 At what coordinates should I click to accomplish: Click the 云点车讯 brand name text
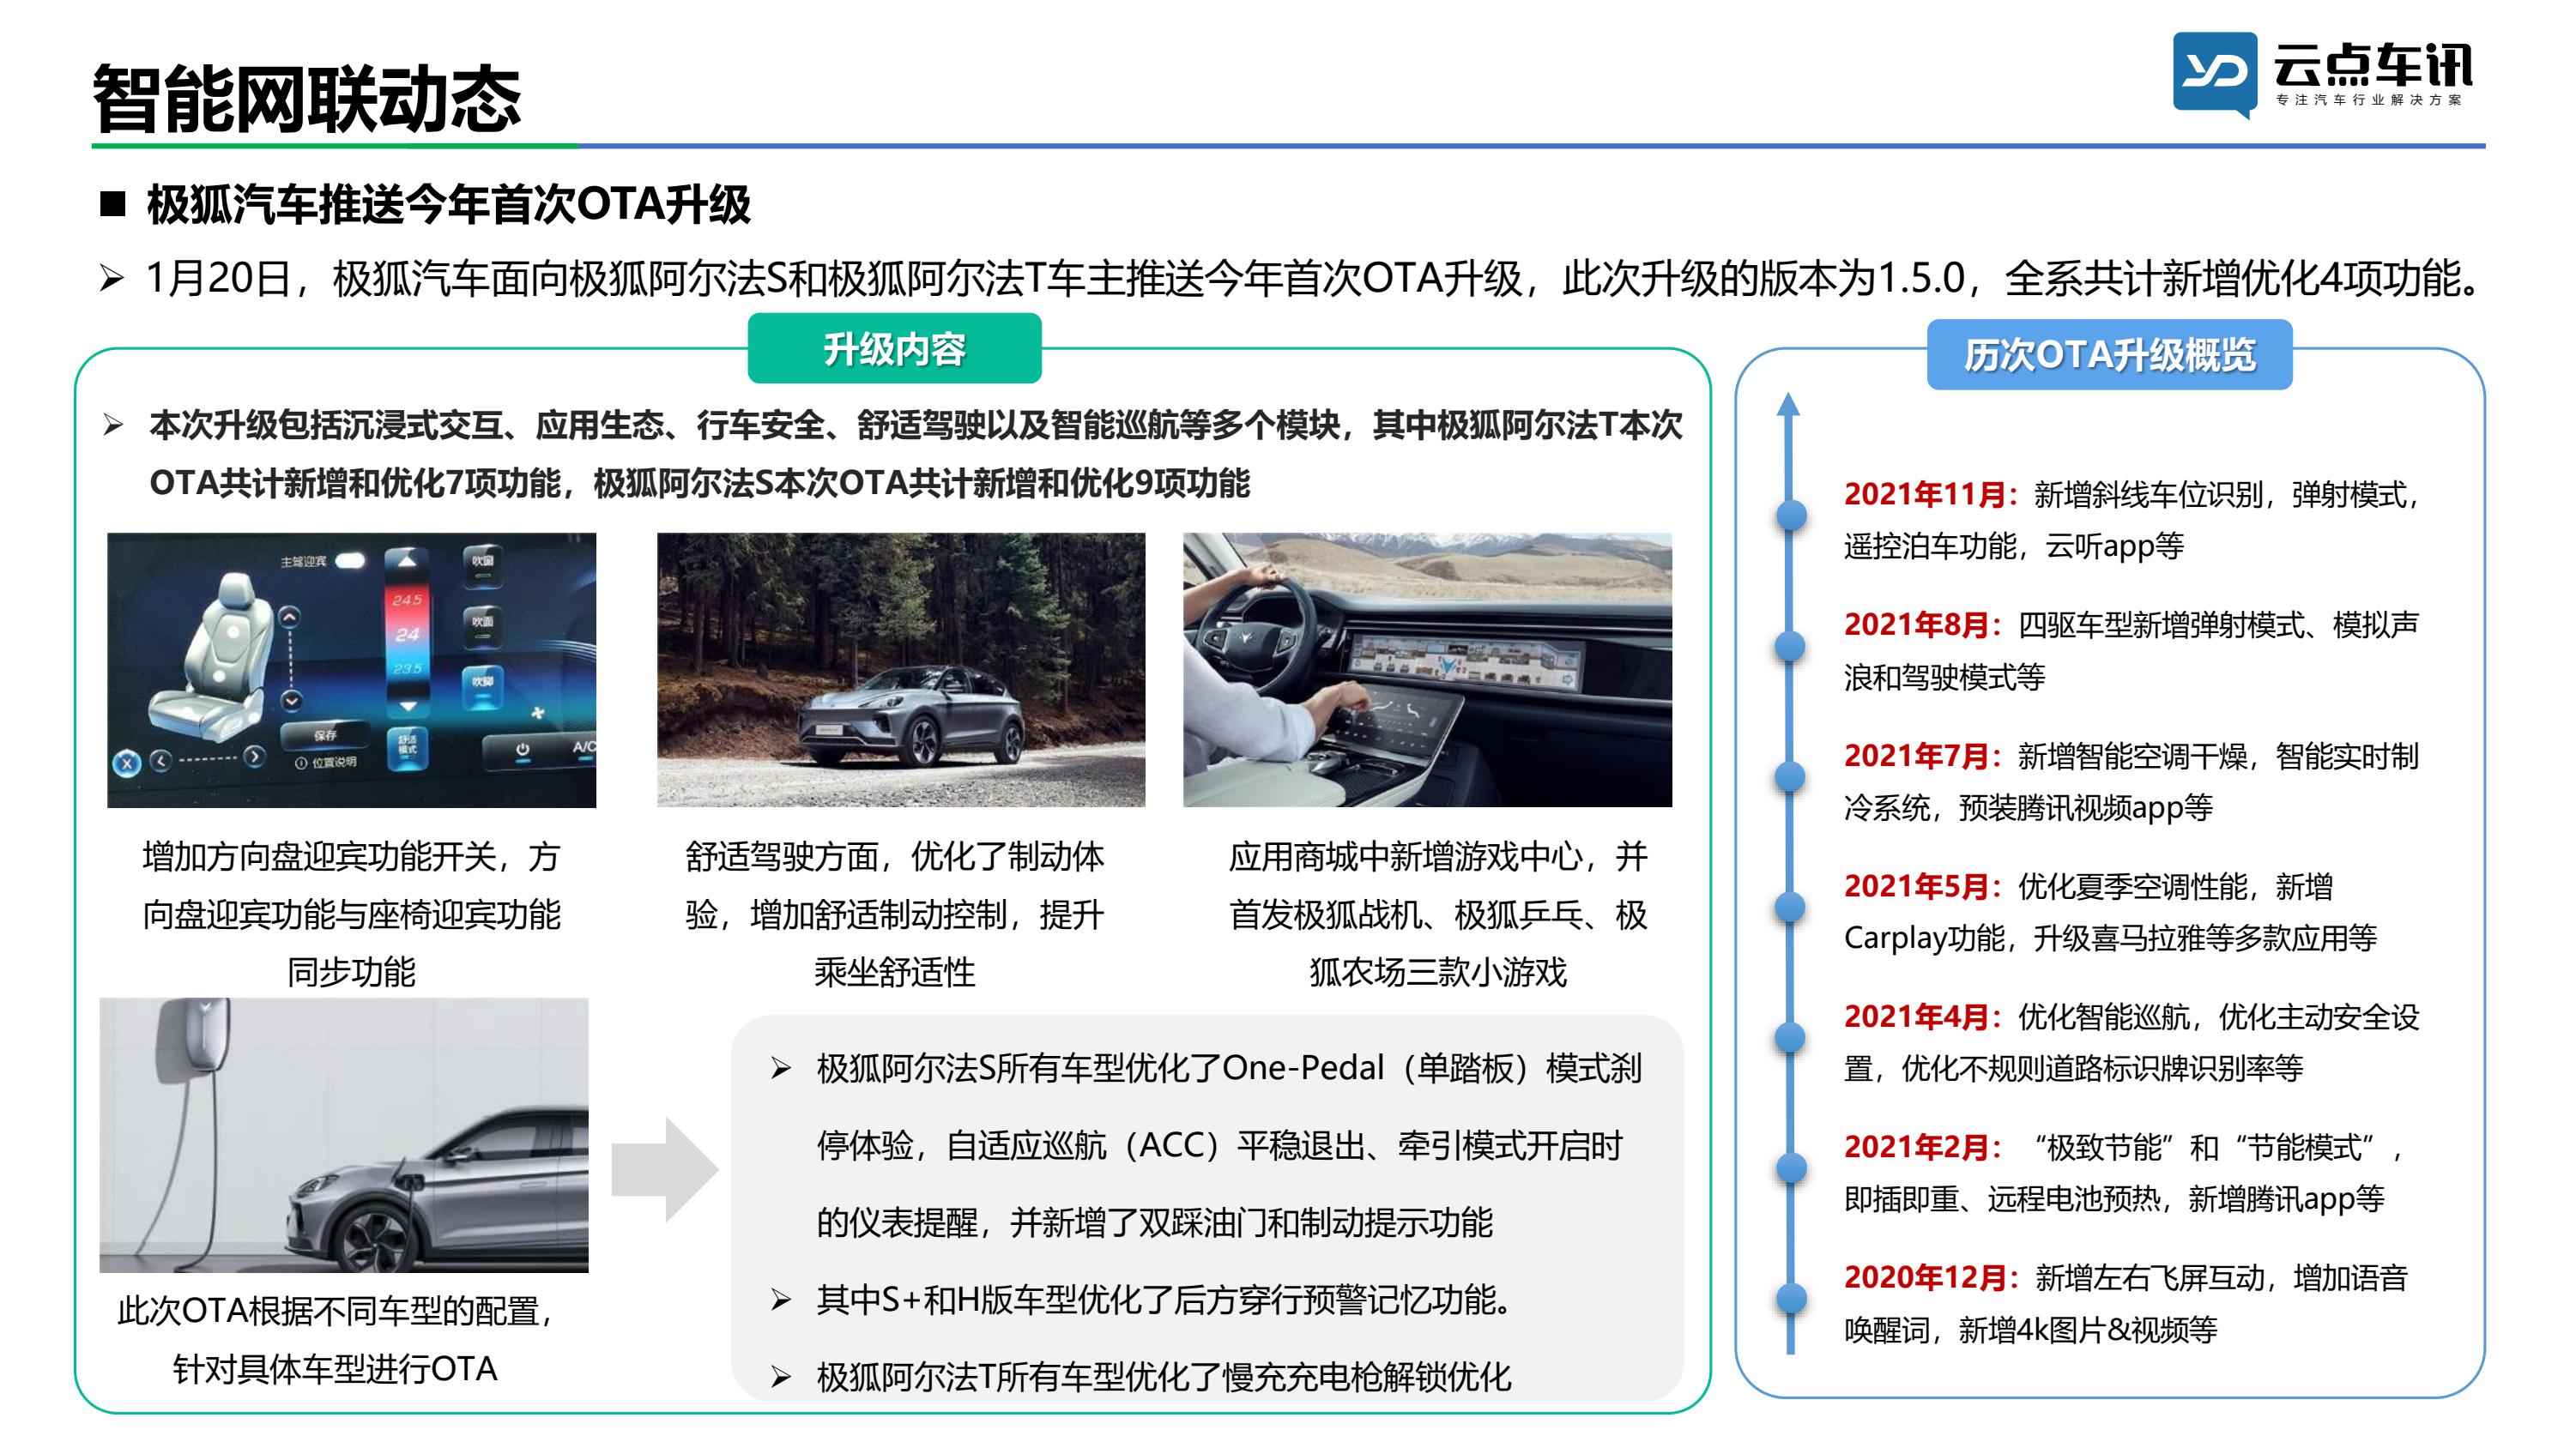[2372, 65]
